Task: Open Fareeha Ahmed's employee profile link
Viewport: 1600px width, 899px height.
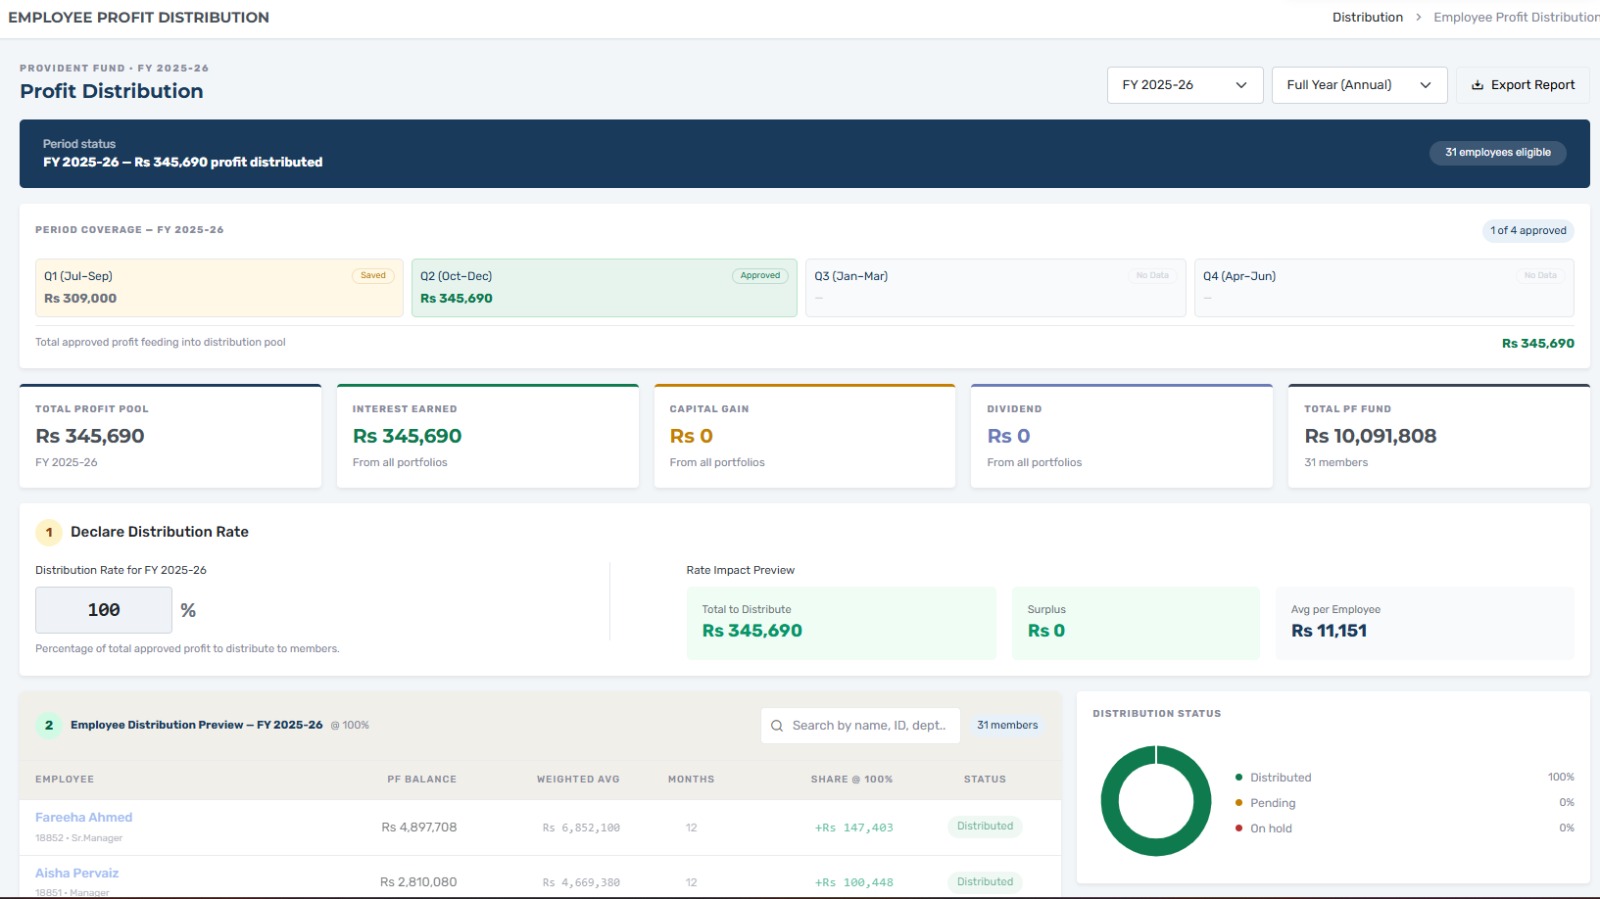Action: click(84, 817)
